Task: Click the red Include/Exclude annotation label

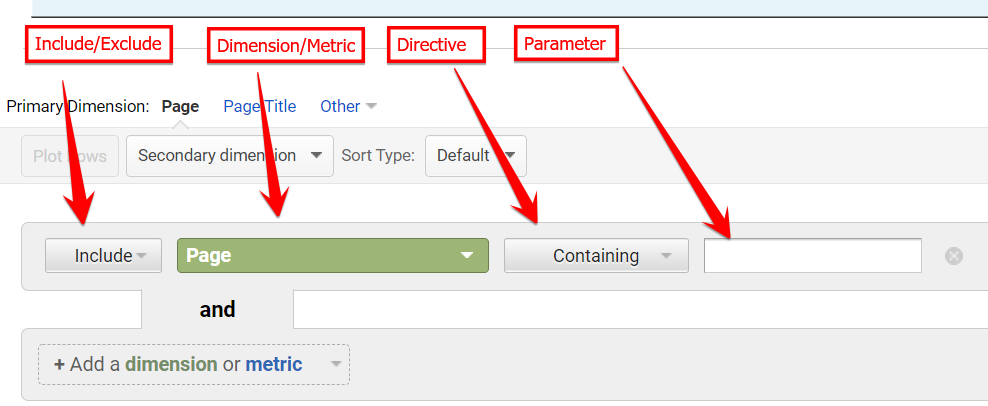Action: [x=98, y=43]
